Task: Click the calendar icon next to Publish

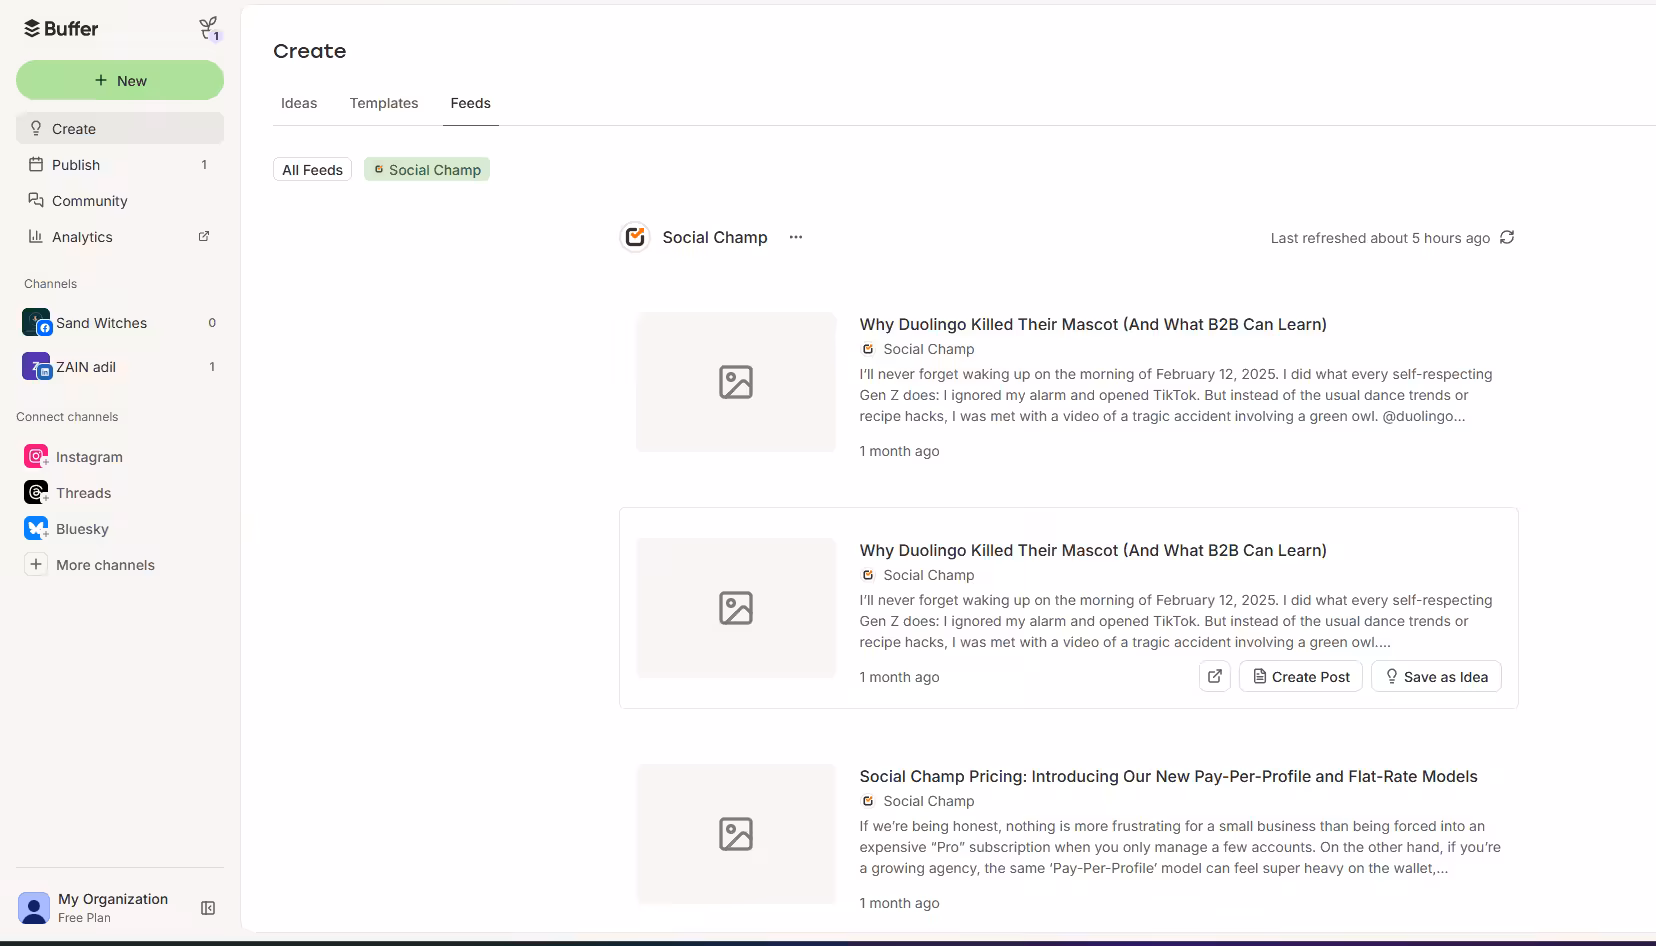Action: pyautogui.click(x=36, y=164)
